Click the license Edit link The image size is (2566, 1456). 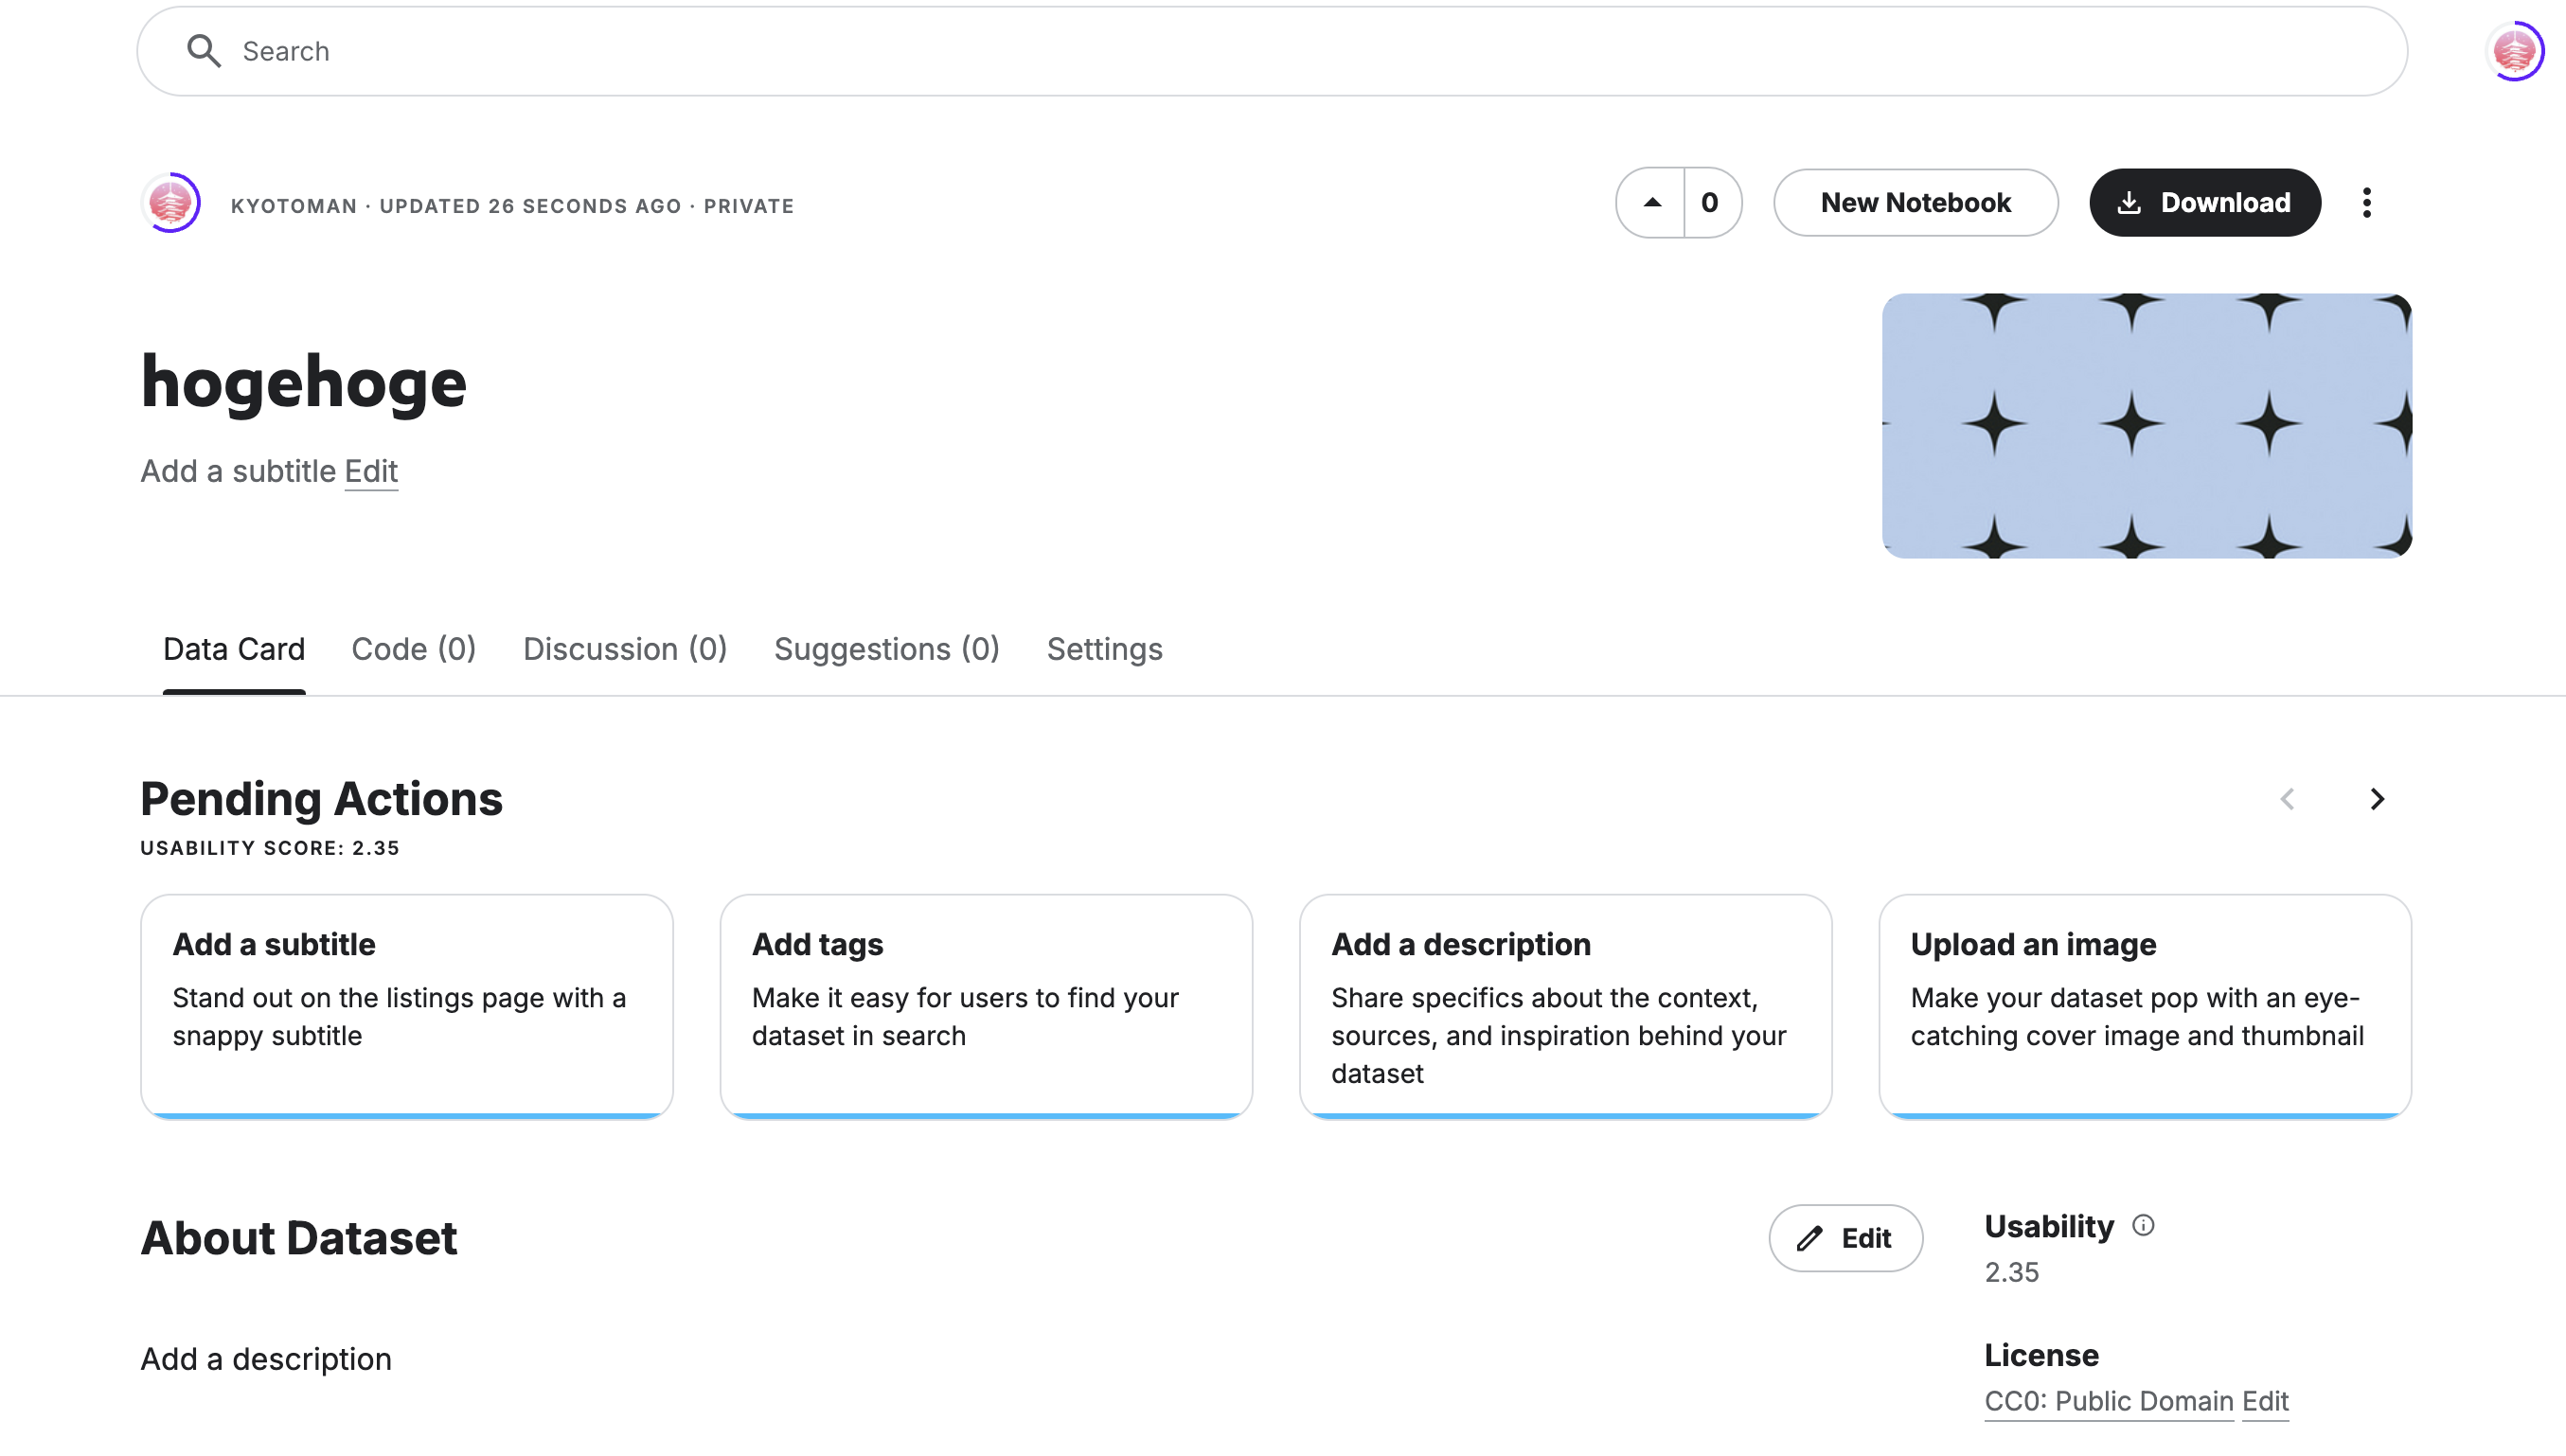coord(2265,1401)
